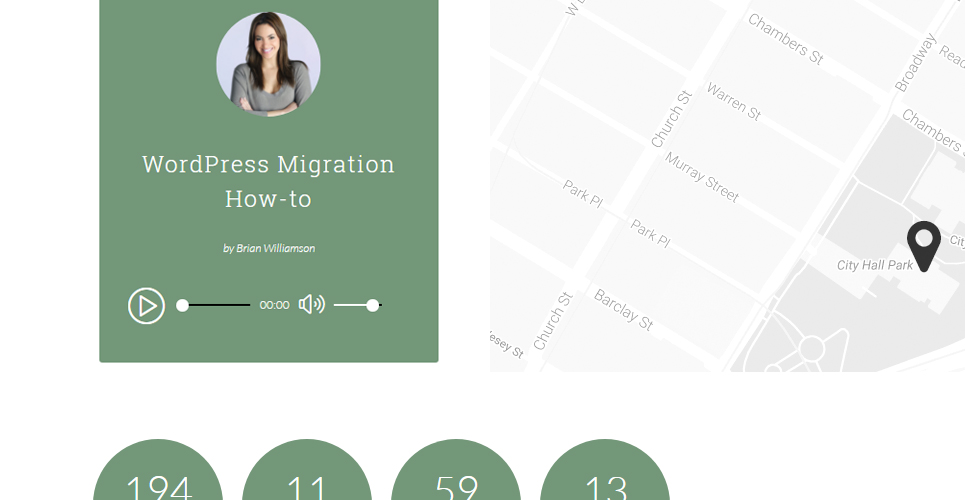Click the 11 counter circle
965x500 pixels.
(307, 470)
